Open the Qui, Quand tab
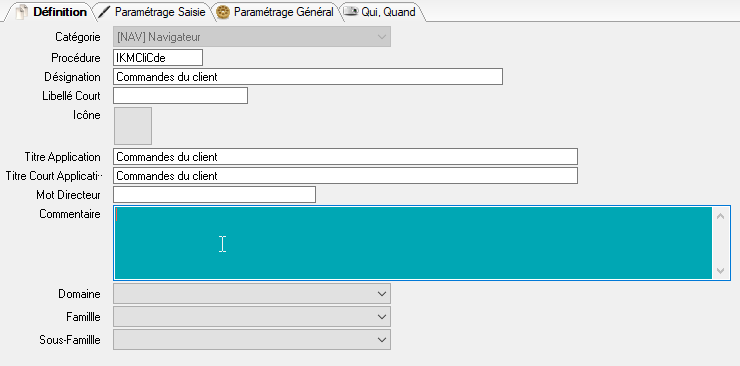Screen dimensions: 740x366 382,12
